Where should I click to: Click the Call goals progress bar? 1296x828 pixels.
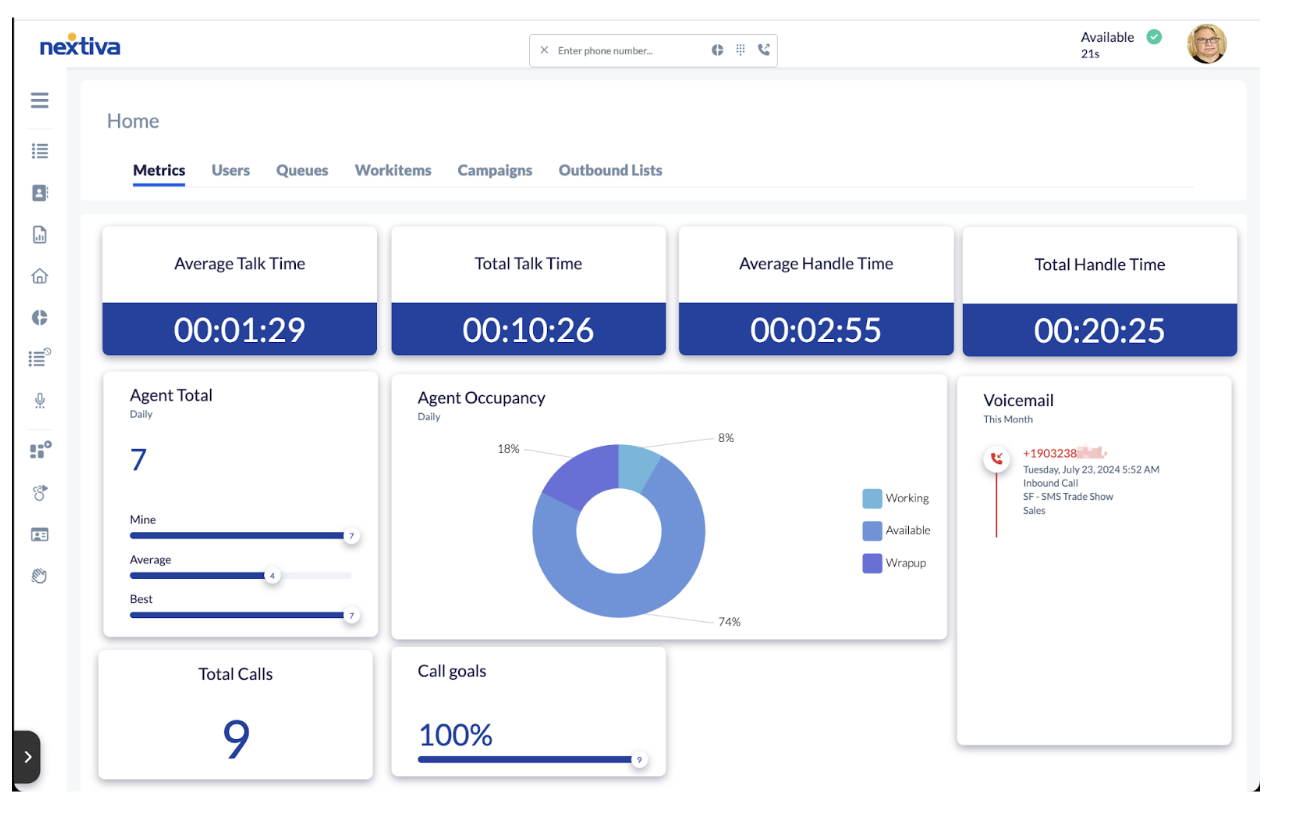point(530,759)
